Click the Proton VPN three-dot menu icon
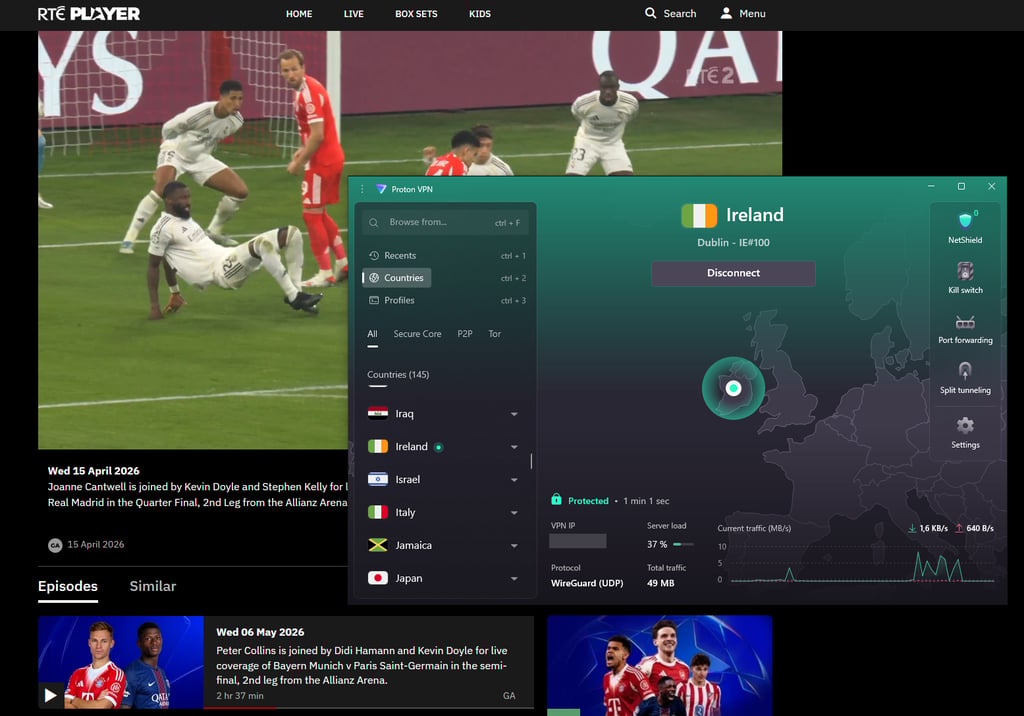Screen dimensions: 1024x716 coord(362,189)
